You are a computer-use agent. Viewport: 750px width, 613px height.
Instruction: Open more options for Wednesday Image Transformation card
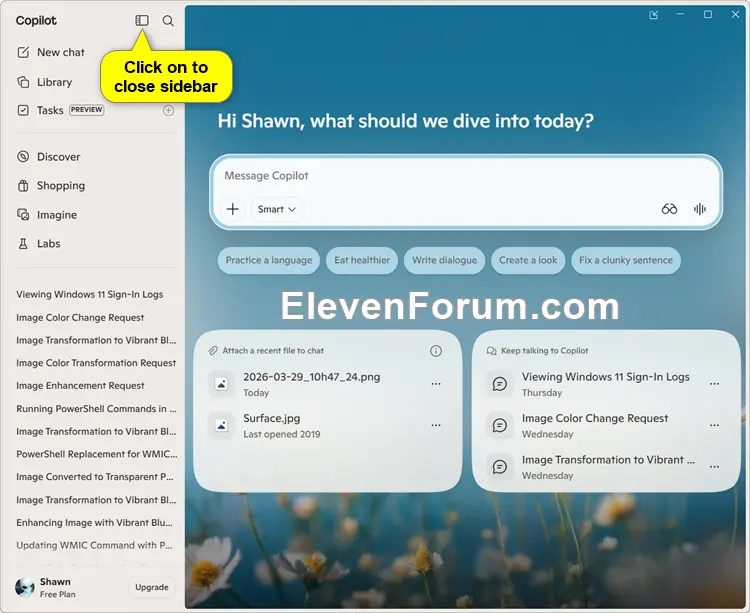coord(714,467)
